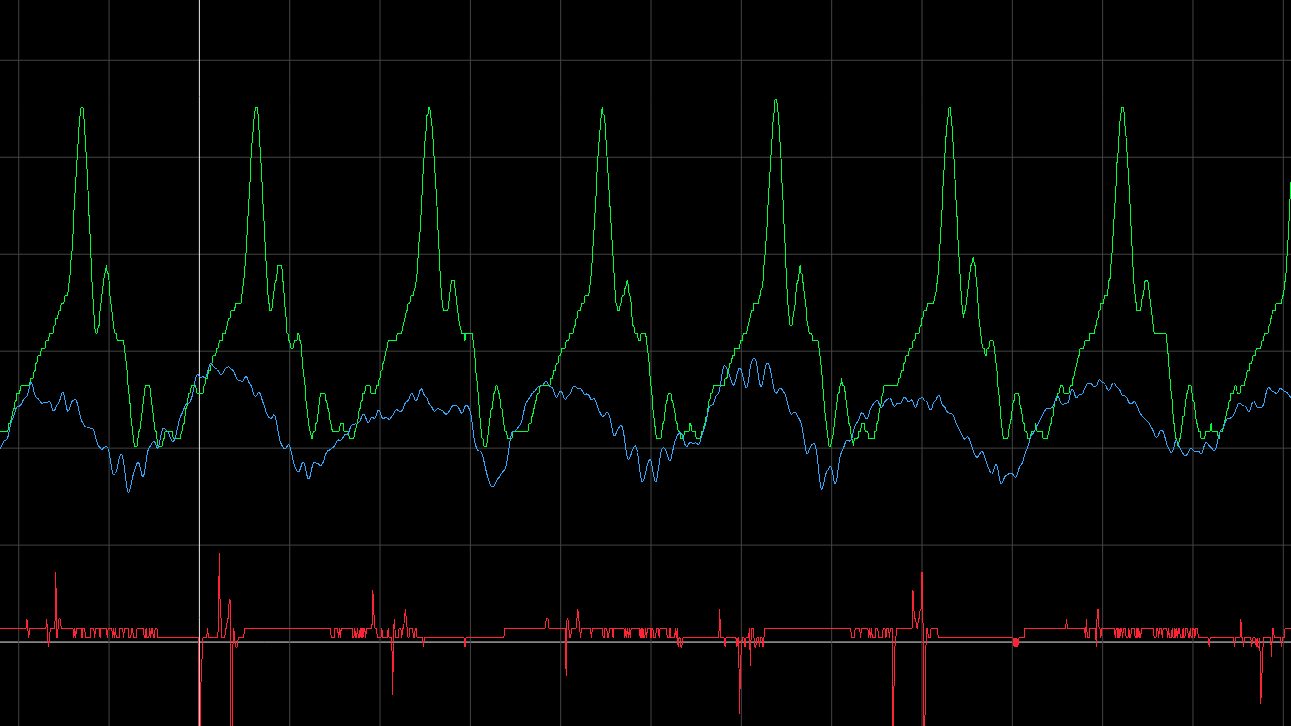Click the third green waveform peak

tap(429, 110)
